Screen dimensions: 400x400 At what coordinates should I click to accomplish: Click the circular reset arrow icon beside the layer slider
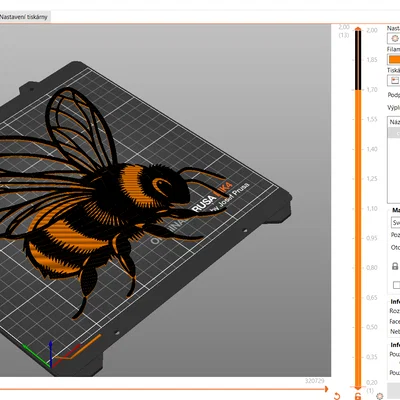tap(337, 396)
